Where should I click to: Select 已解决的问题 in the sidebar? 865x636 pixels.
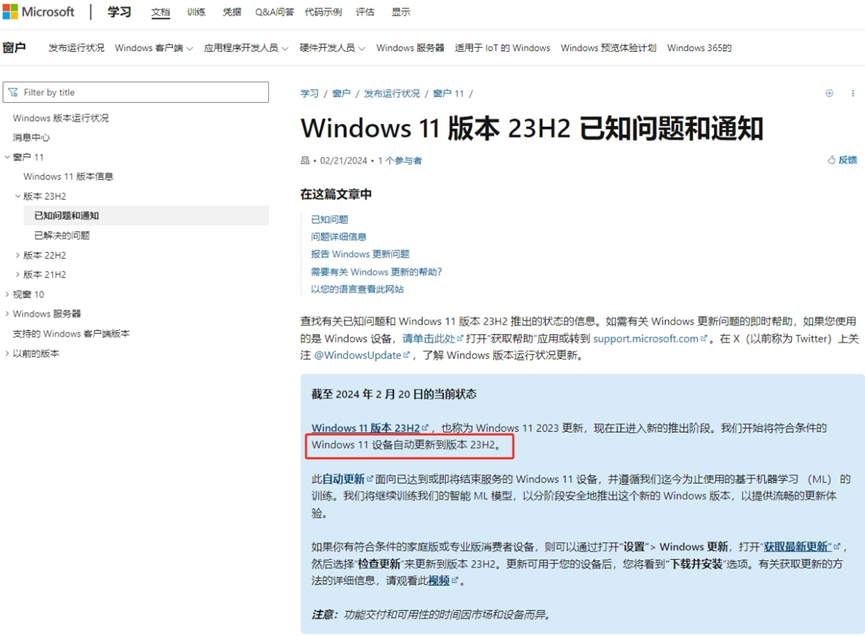62,236
